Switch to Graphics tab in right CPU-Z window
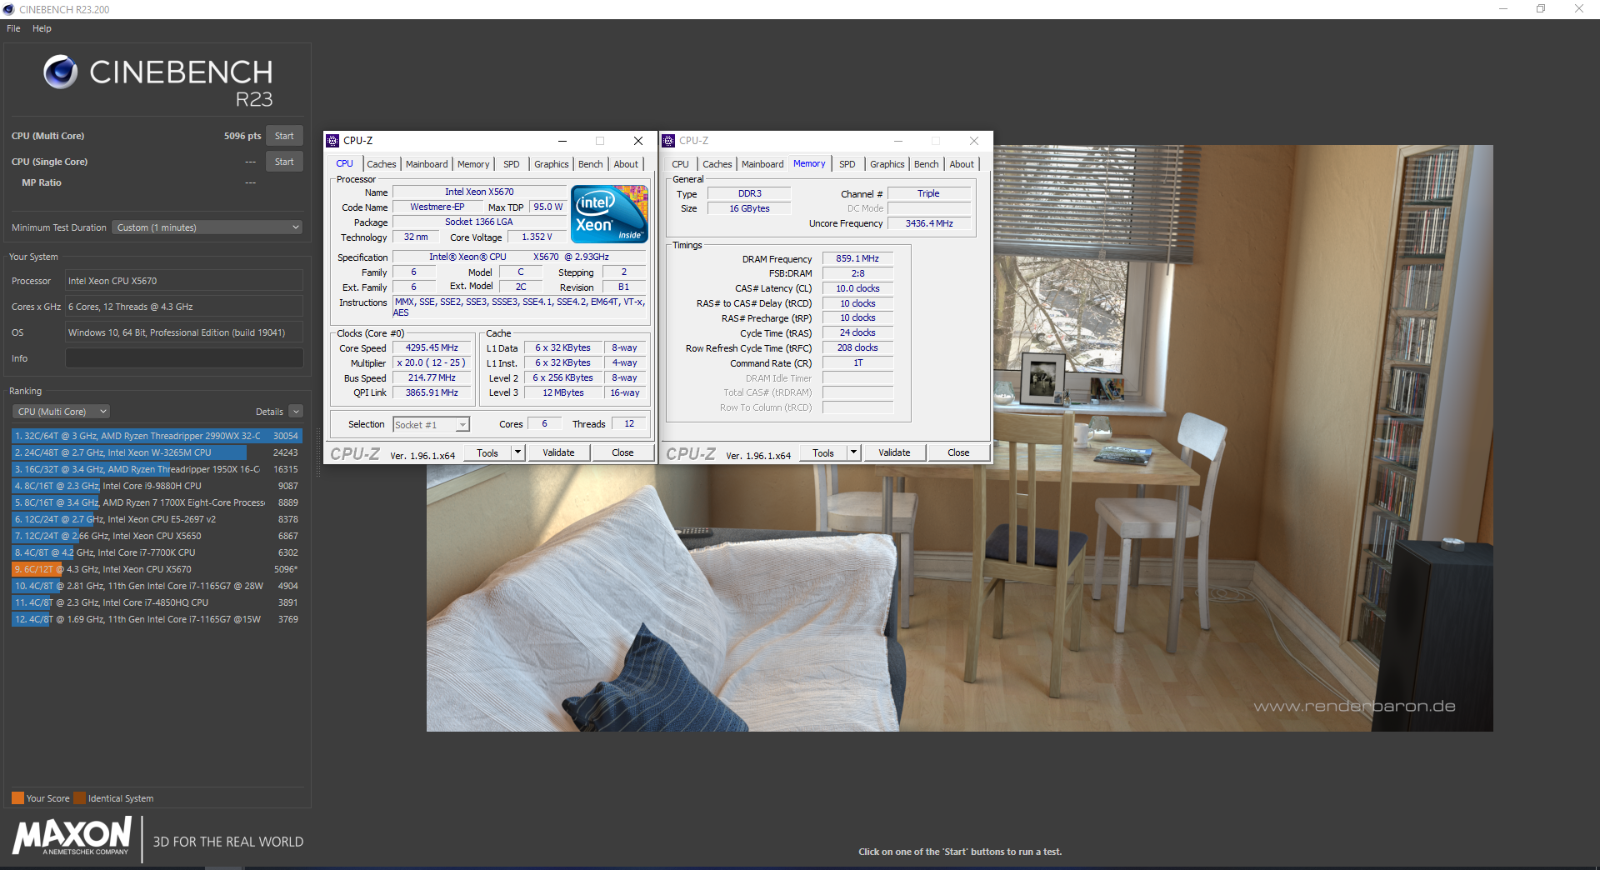Screen dimensions: 1600x870 click(887, 164)
